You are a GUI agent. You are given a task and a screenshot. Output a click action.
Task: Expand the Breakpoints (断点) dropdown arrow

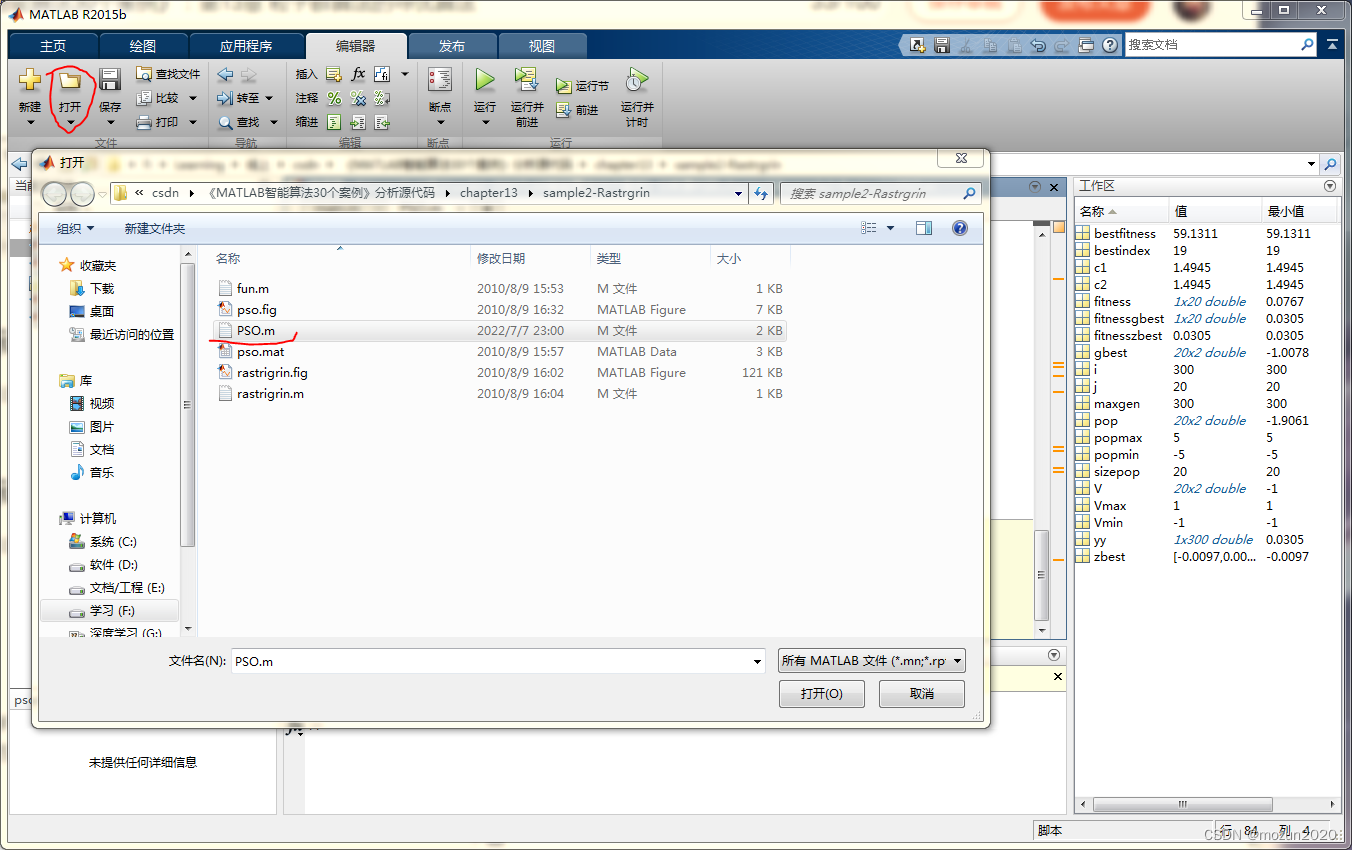[x=440, y=123]
